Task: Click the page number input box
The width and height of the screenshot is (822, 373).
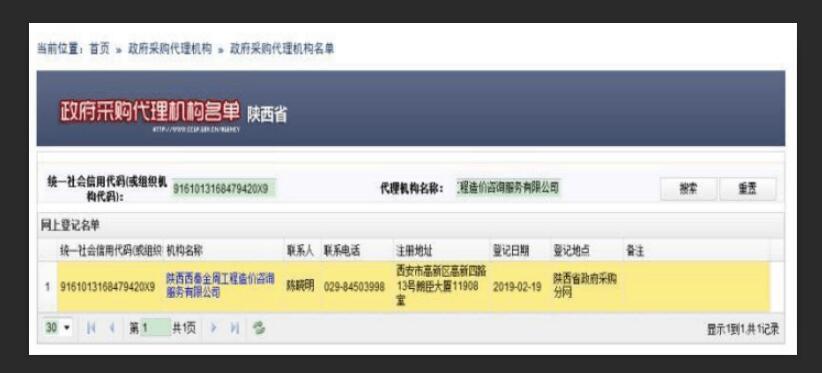Action: (156, 328)
